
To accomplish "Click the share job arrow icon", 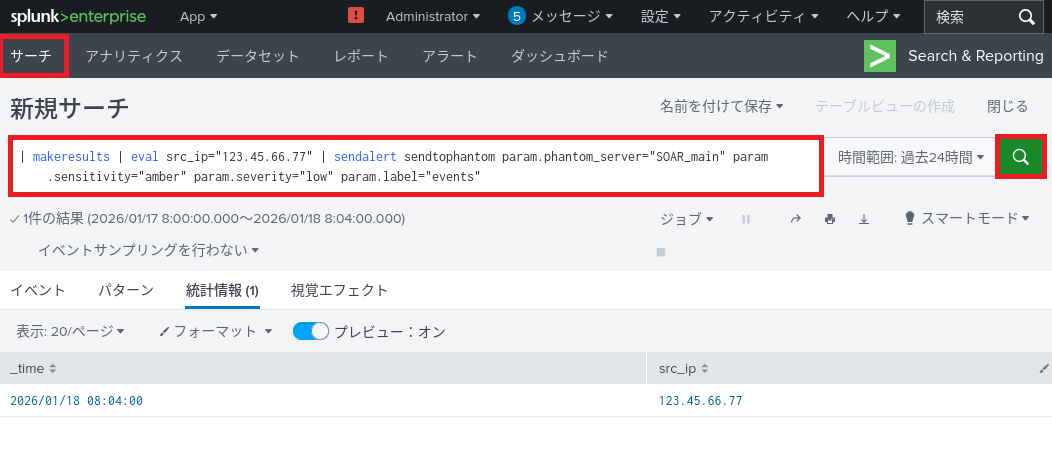I will coord(796,219).
